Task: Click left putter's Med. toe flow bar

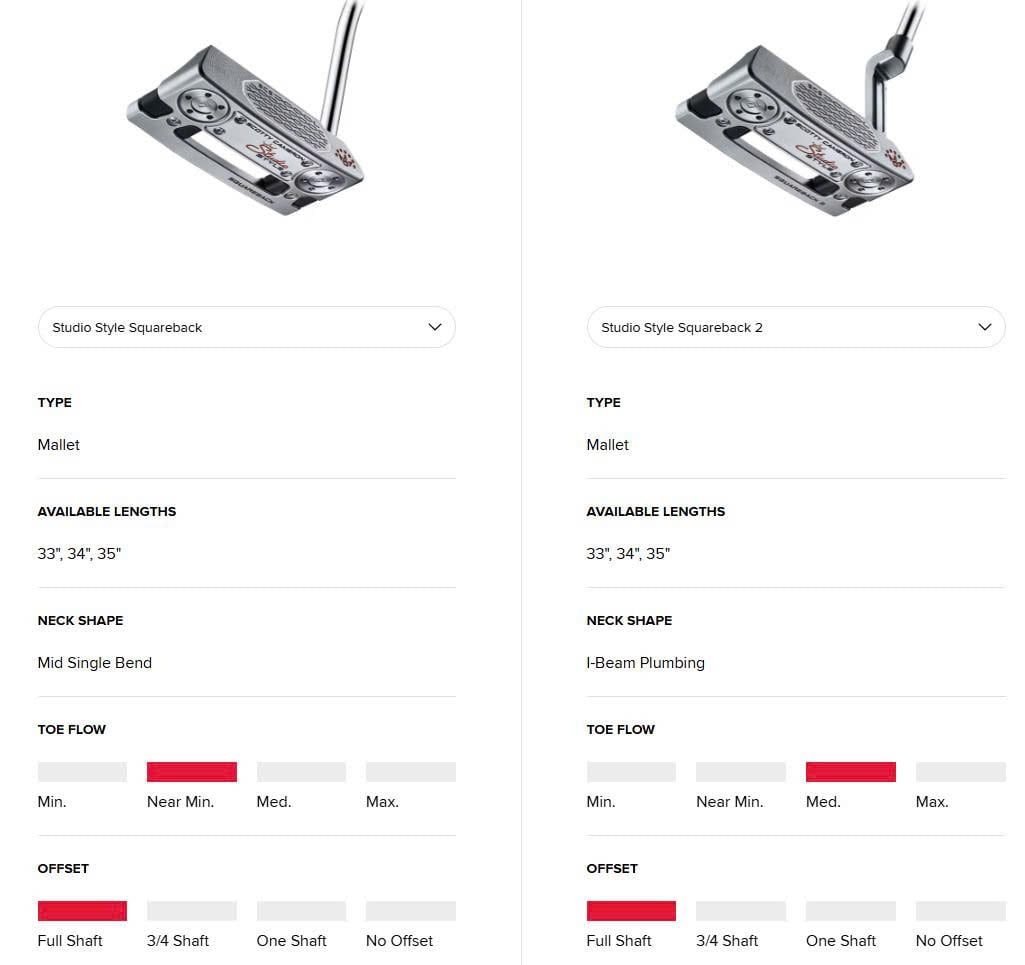Action: tap(301, 772)
